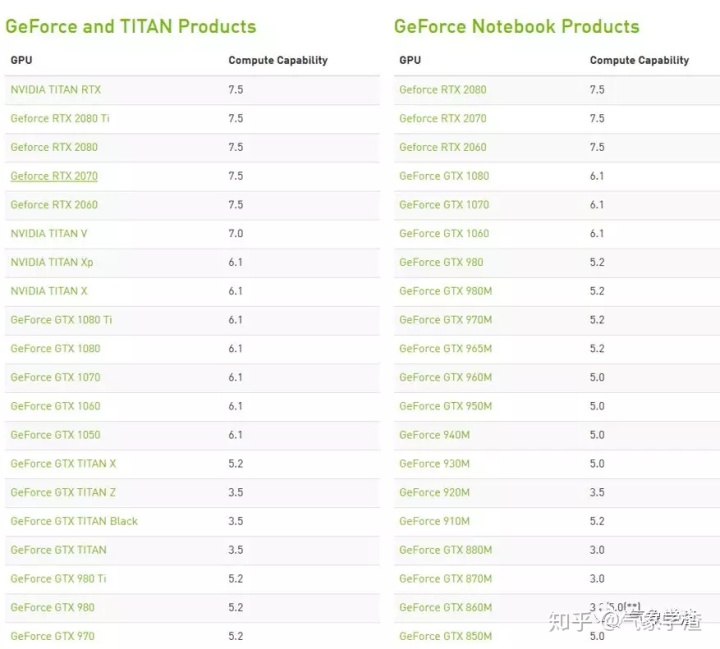This screenshot has height=649, width=720.
Task: Open the GeForce 910M link
Action: 434,521
